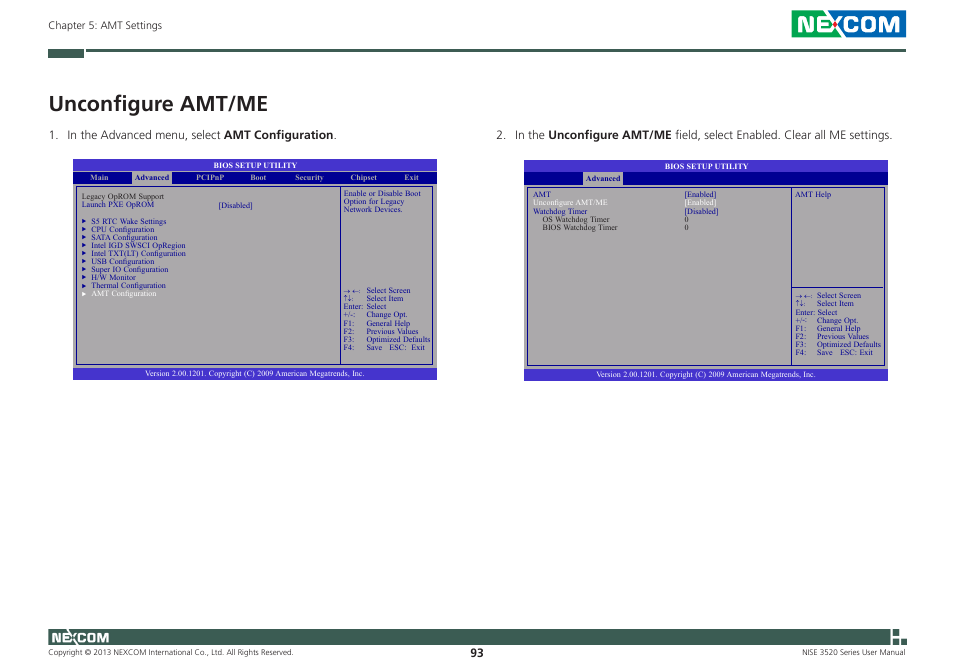
Task: Click 'F1: General Help' in step 1 screenshot
Action: tap(377, 324)
